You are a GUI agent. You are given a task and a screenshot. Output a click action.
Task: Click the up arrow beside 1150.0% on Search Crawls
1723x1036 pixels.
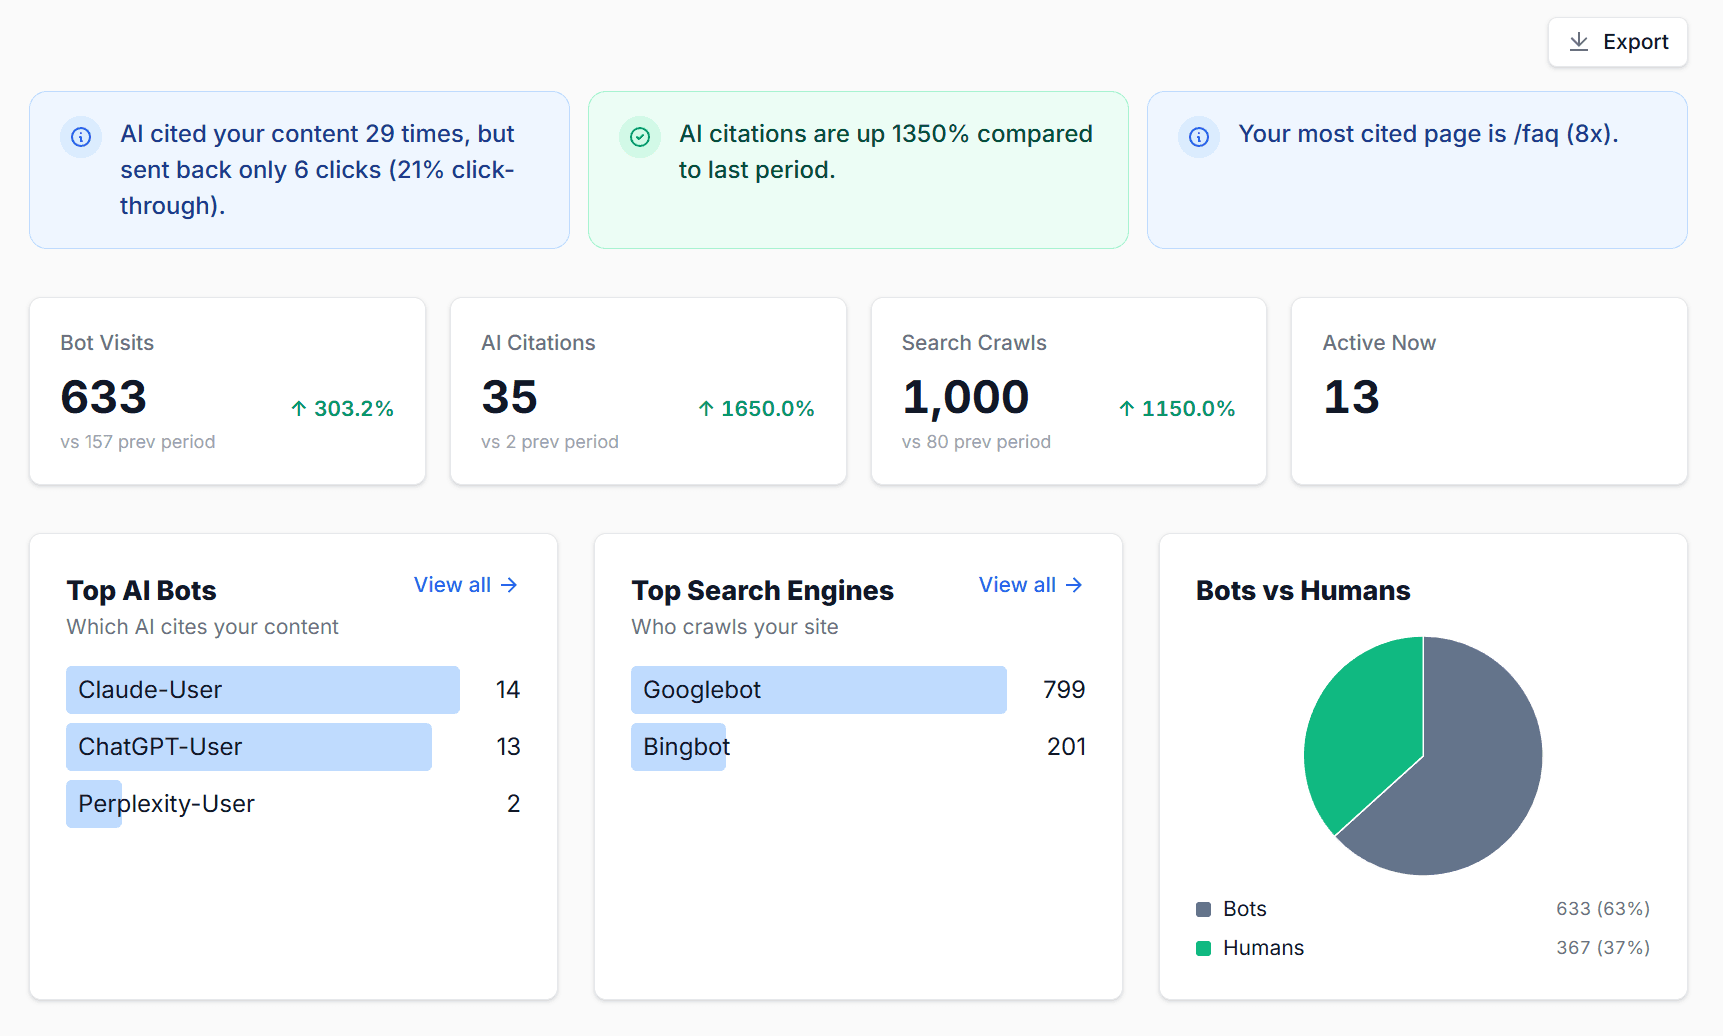[1129, 408]
